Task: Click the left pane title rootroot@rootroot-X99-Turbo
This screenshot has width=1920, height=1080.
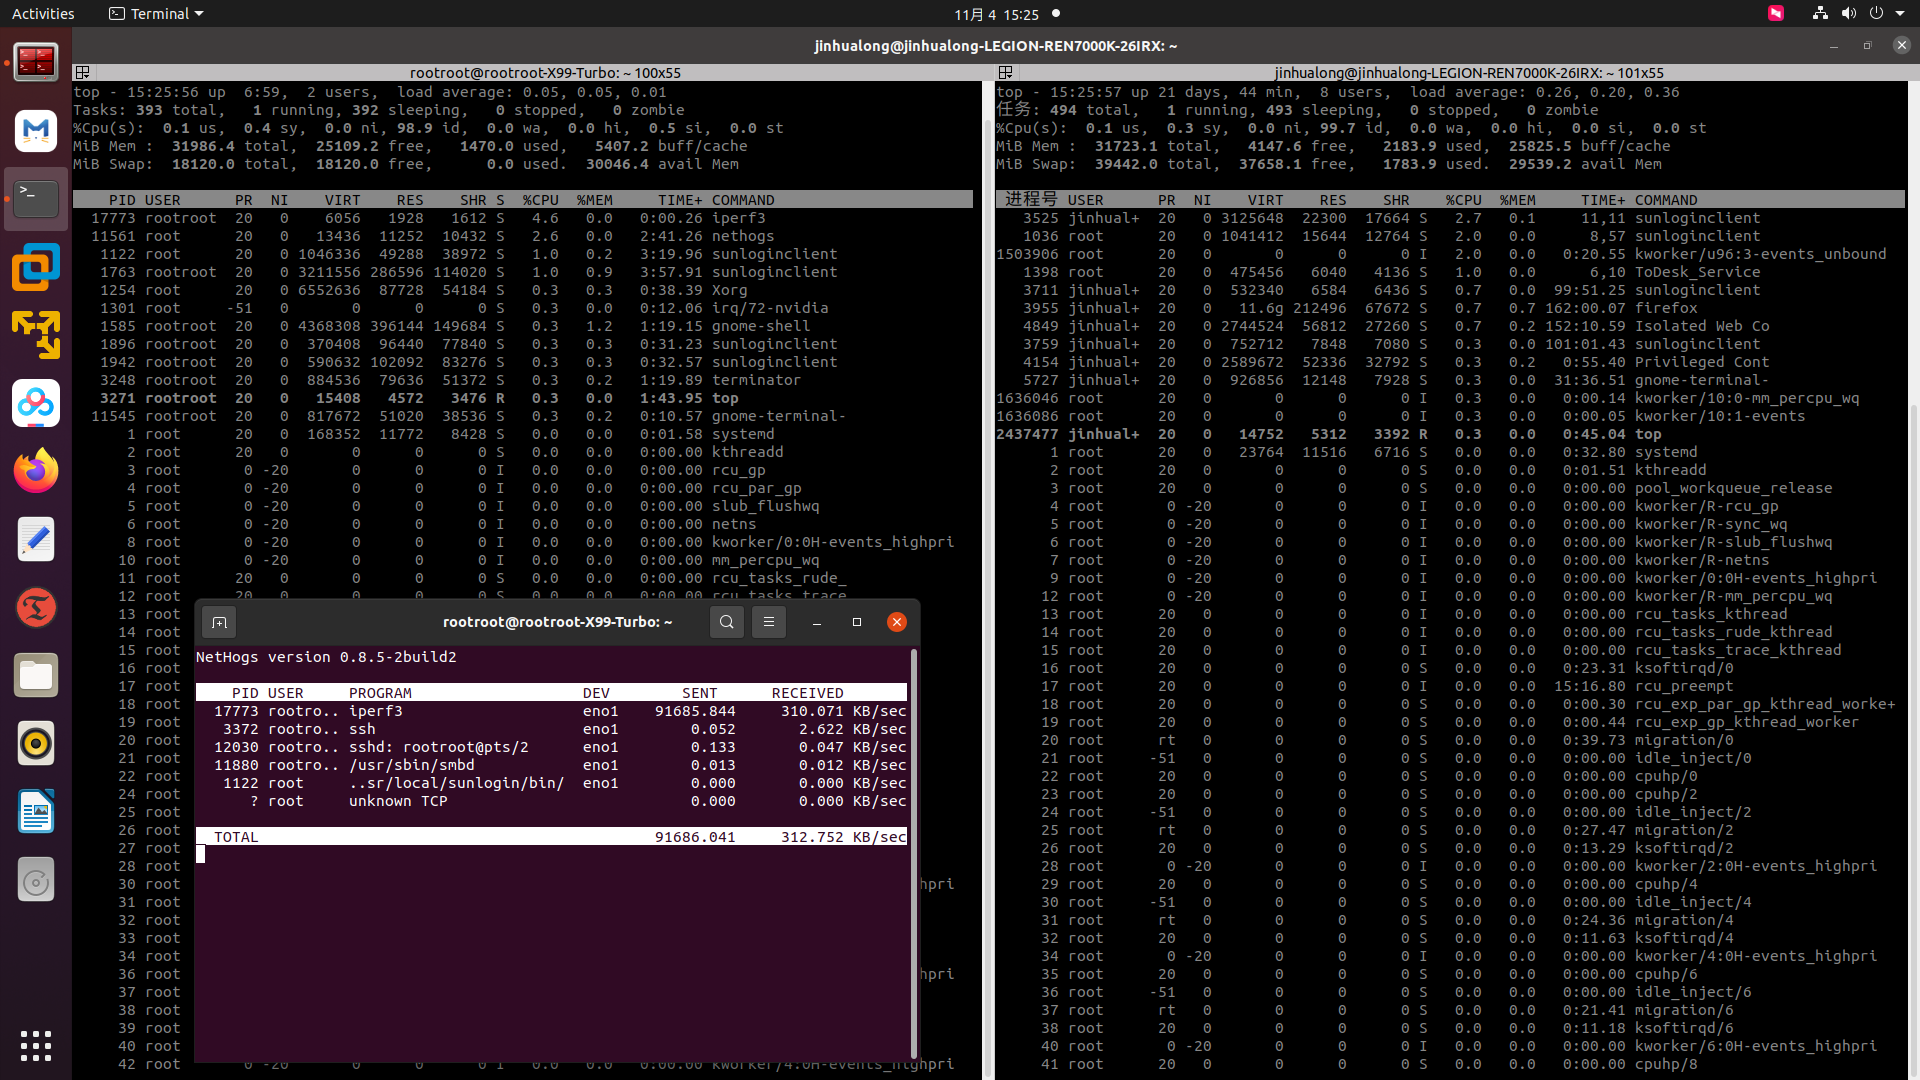Action: (545, 73)
